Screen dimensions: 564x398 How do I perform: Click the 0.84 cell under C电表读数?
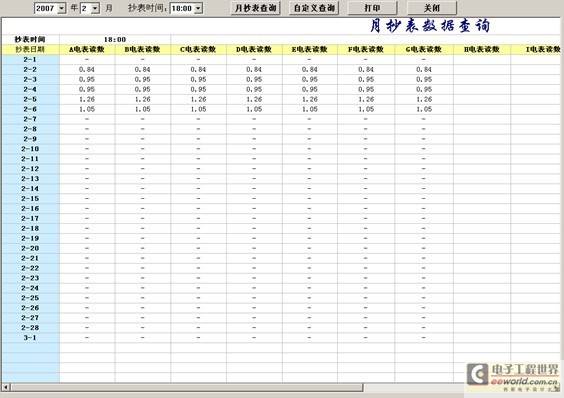(x=198, y=69)
